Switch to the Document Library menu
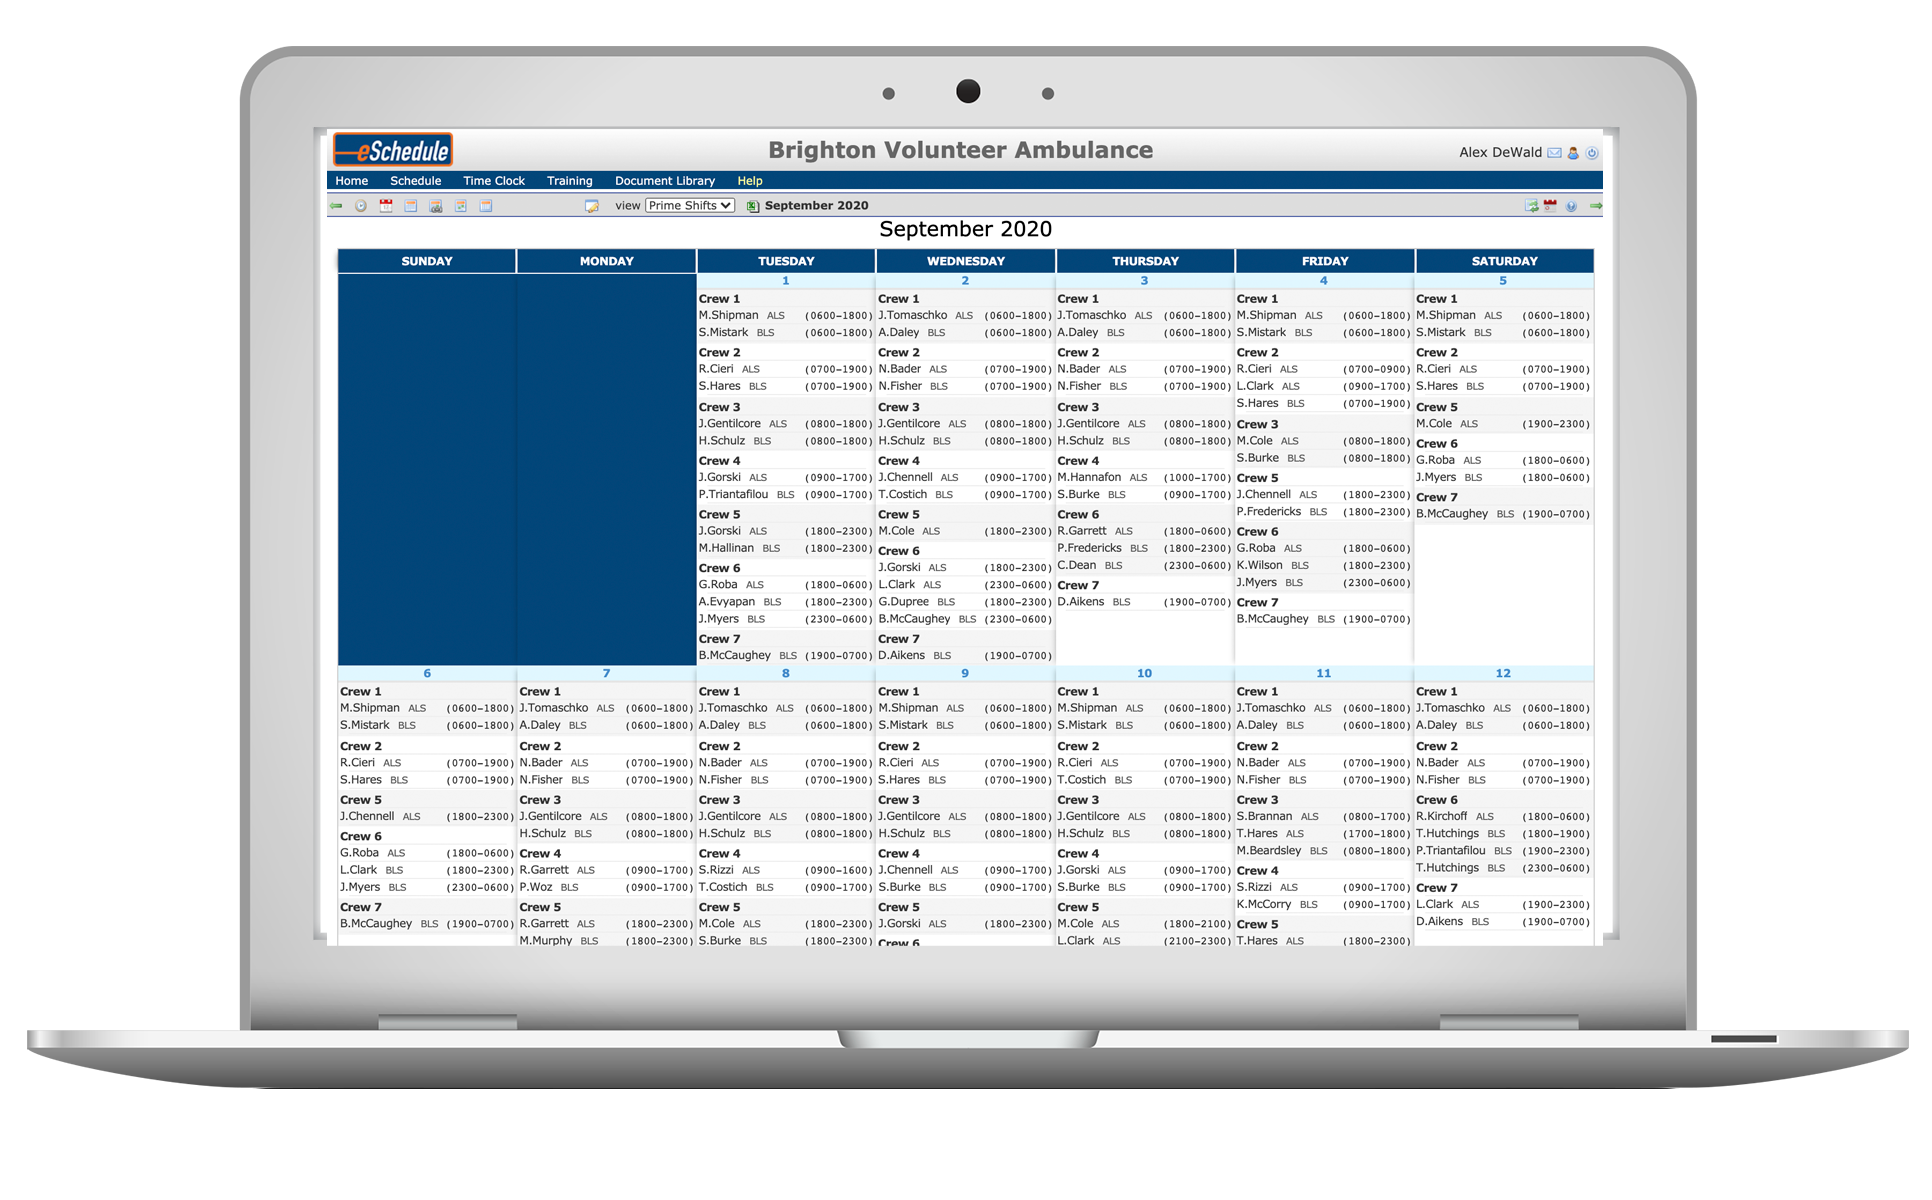The image size is (1932, 1200). click(x=664, y=181)
